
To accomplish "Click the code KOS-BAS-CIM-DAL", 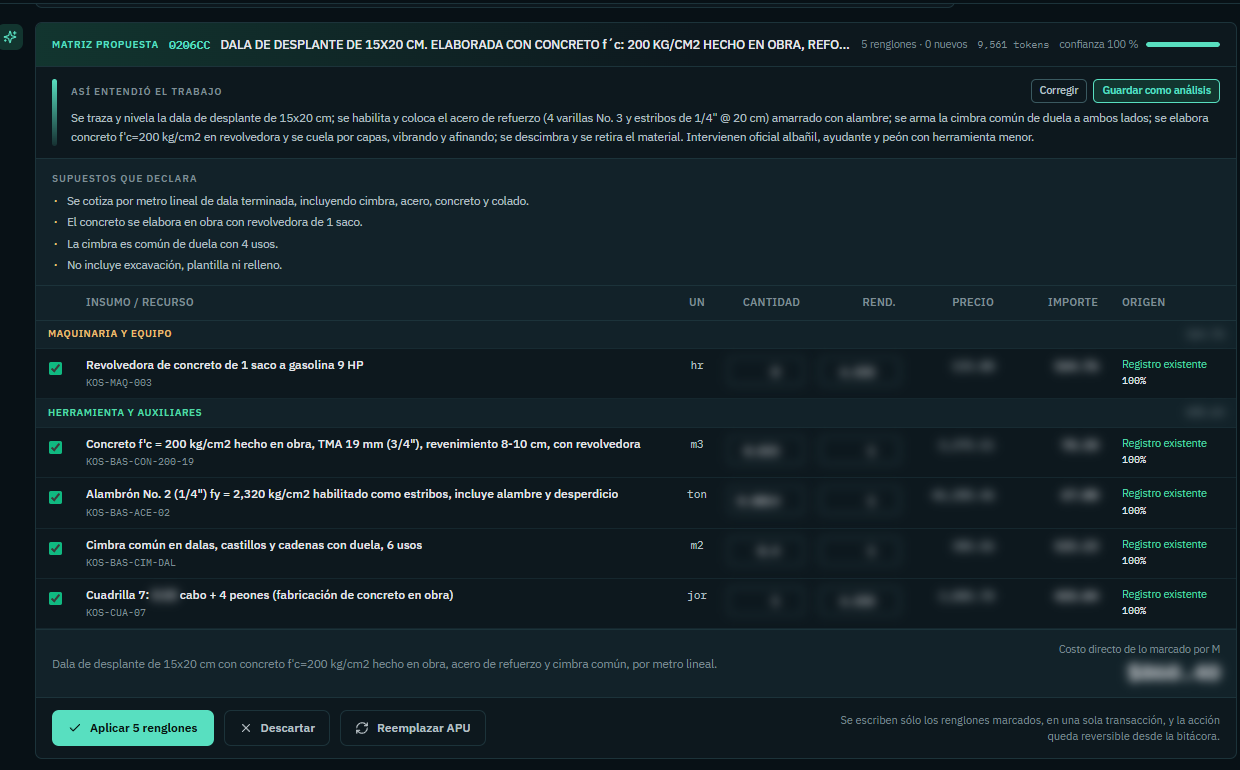I will tap(131, 562).
